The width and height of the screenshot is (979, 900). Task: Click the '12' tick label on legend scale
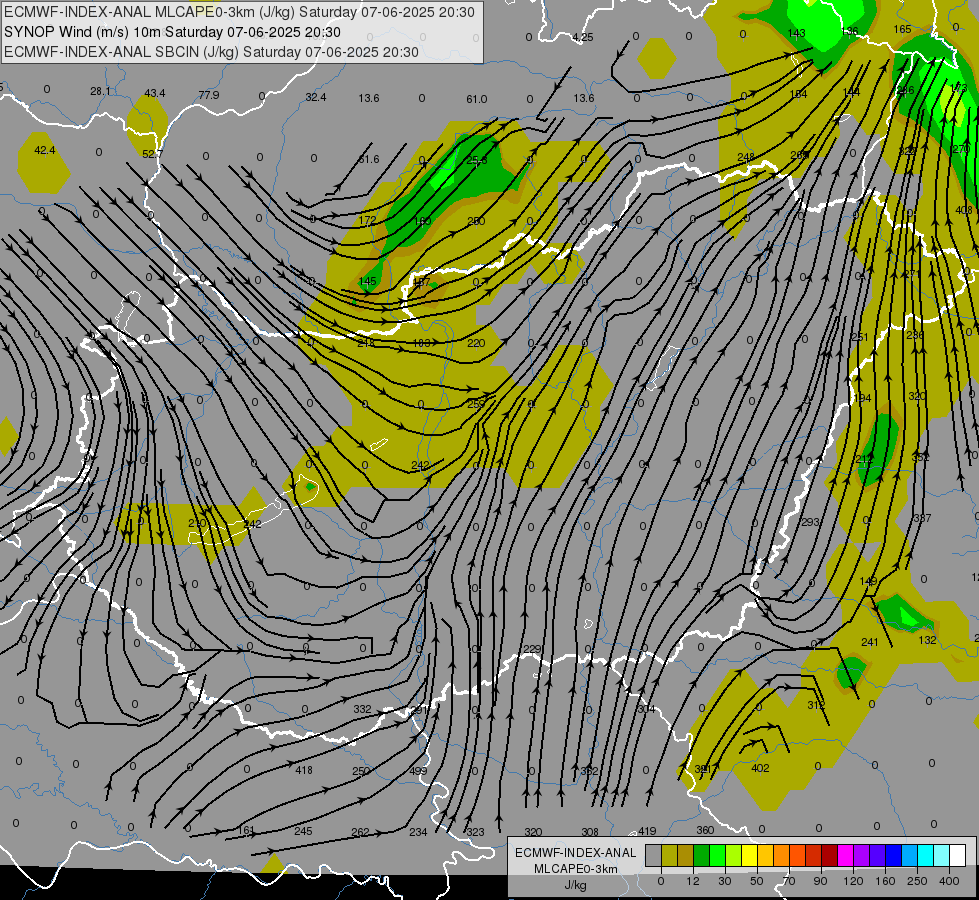coord(692,881)
